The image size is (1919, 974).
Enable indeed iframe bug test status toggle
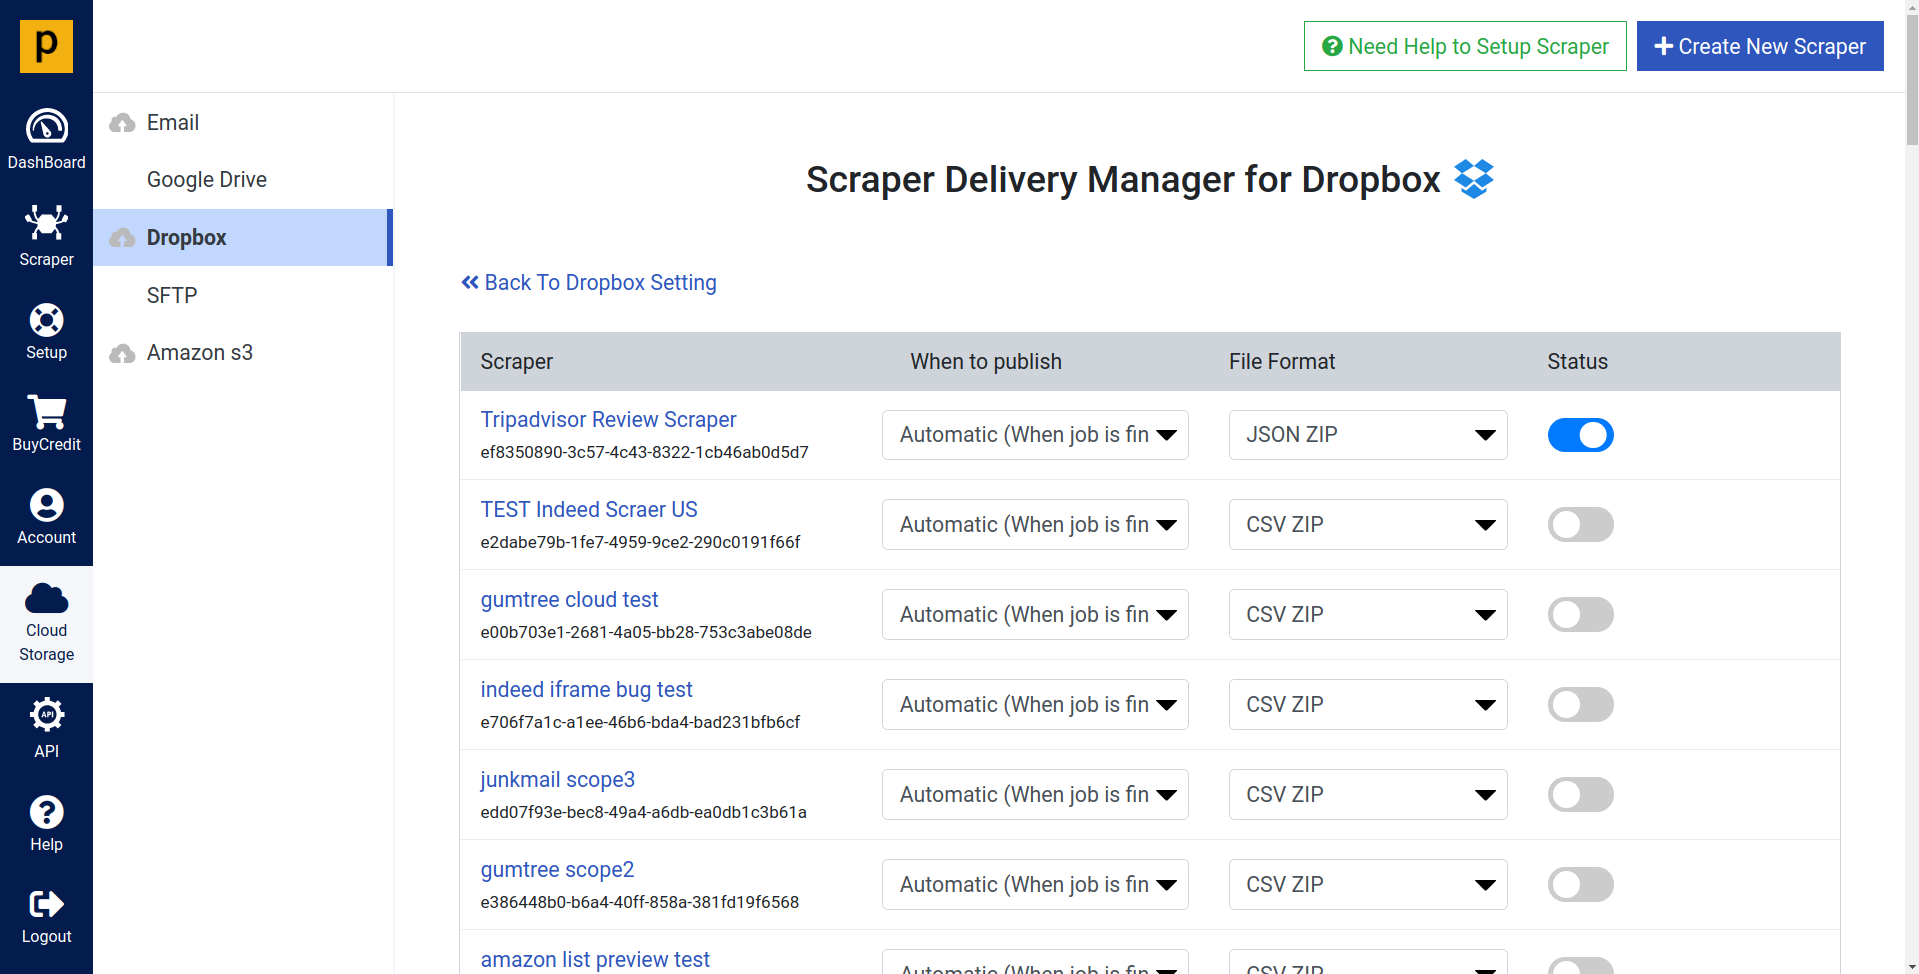[x=1580, y=705]
